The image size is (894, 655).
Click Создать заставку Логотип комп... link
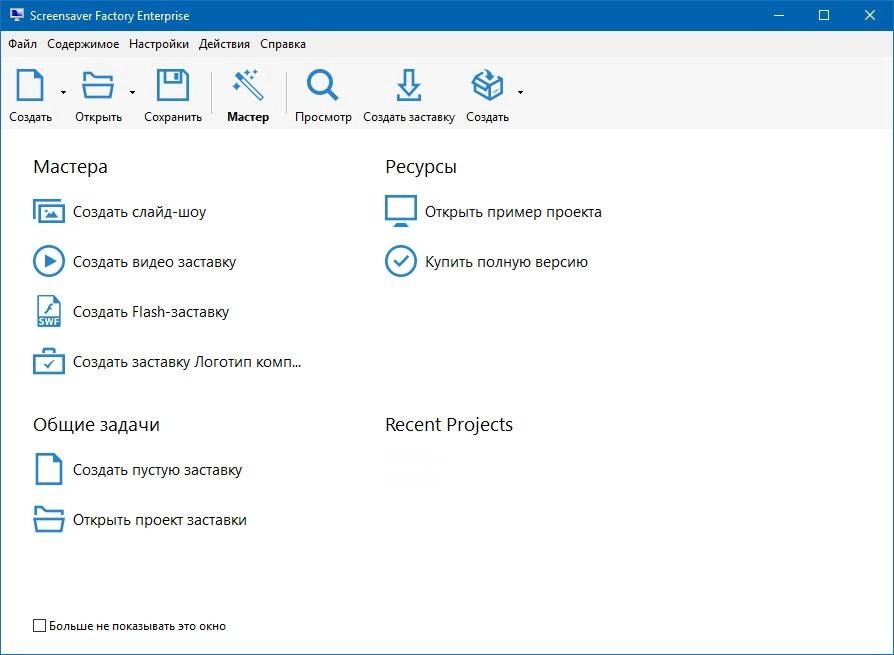point(187,362)
